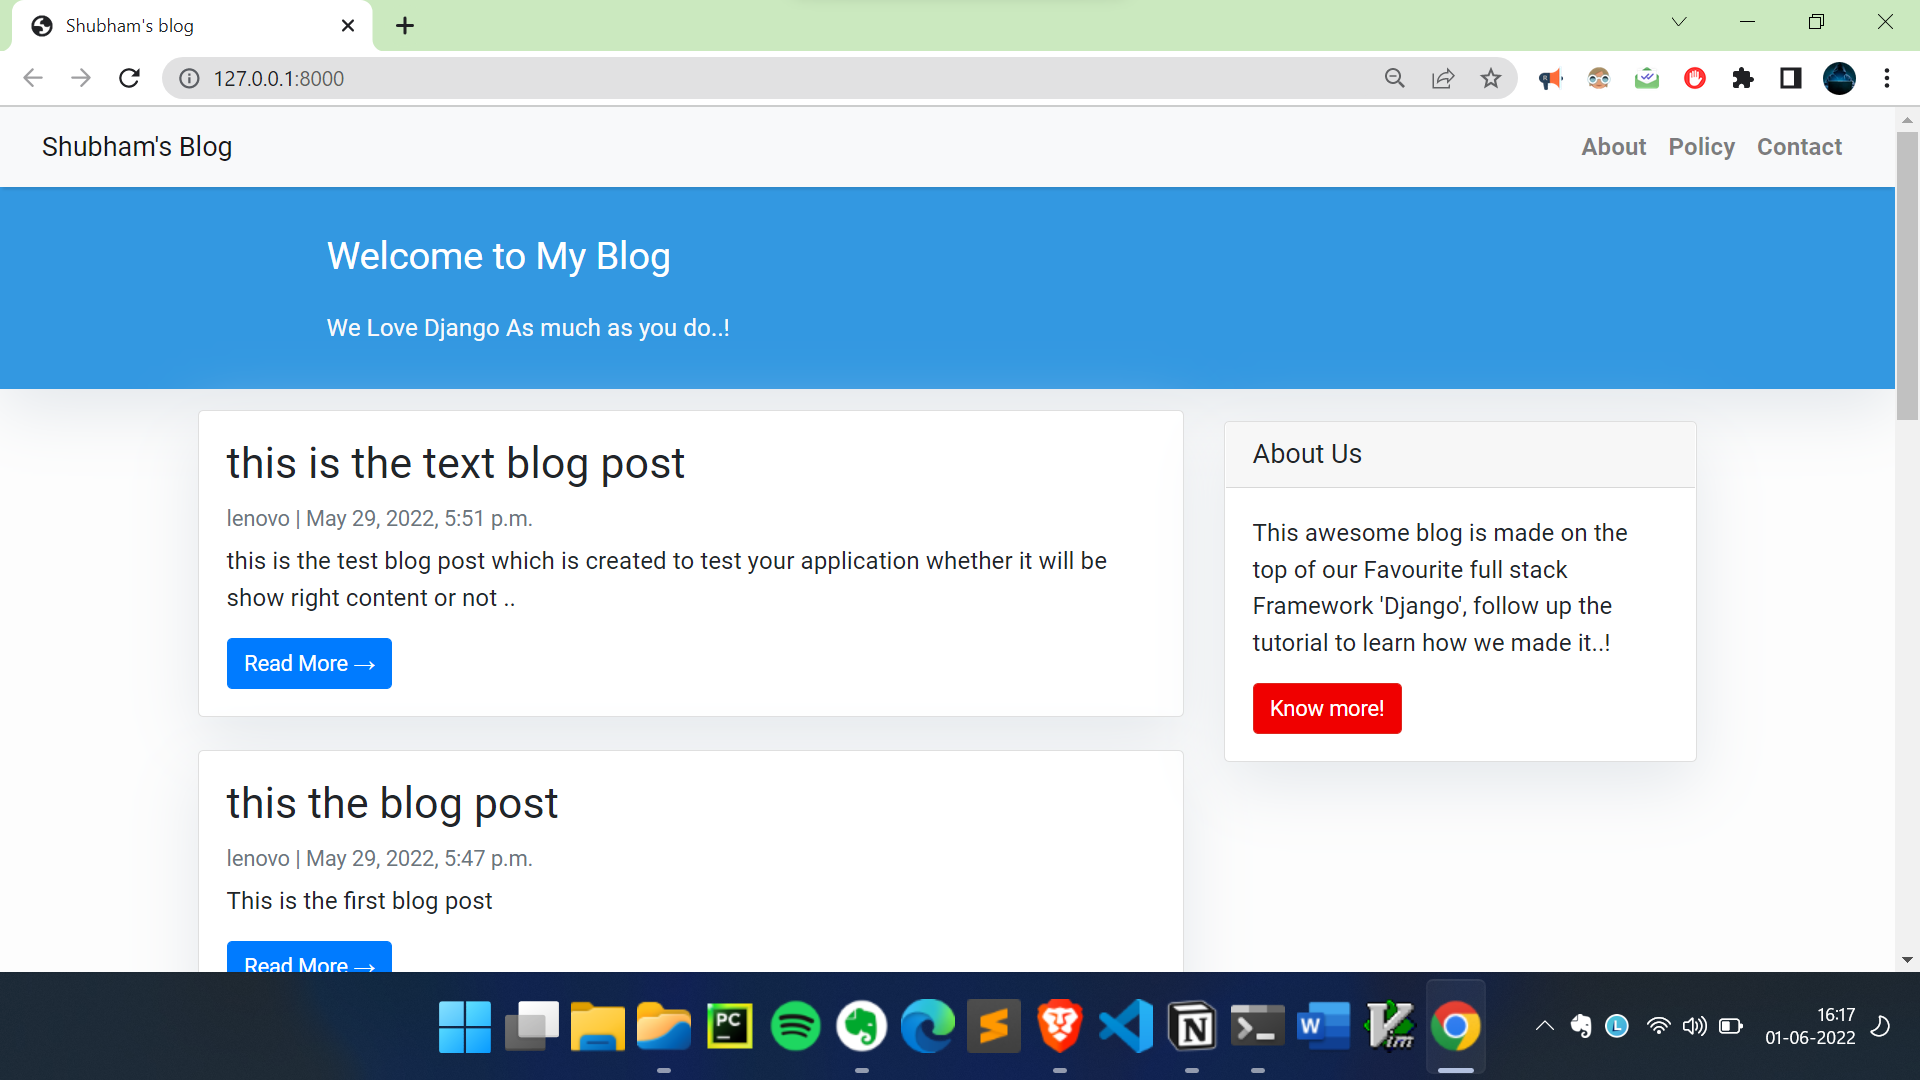Open the tab search chevron
Image resolution: width=1920 pixels, height=1080 pixels.
1679,21
